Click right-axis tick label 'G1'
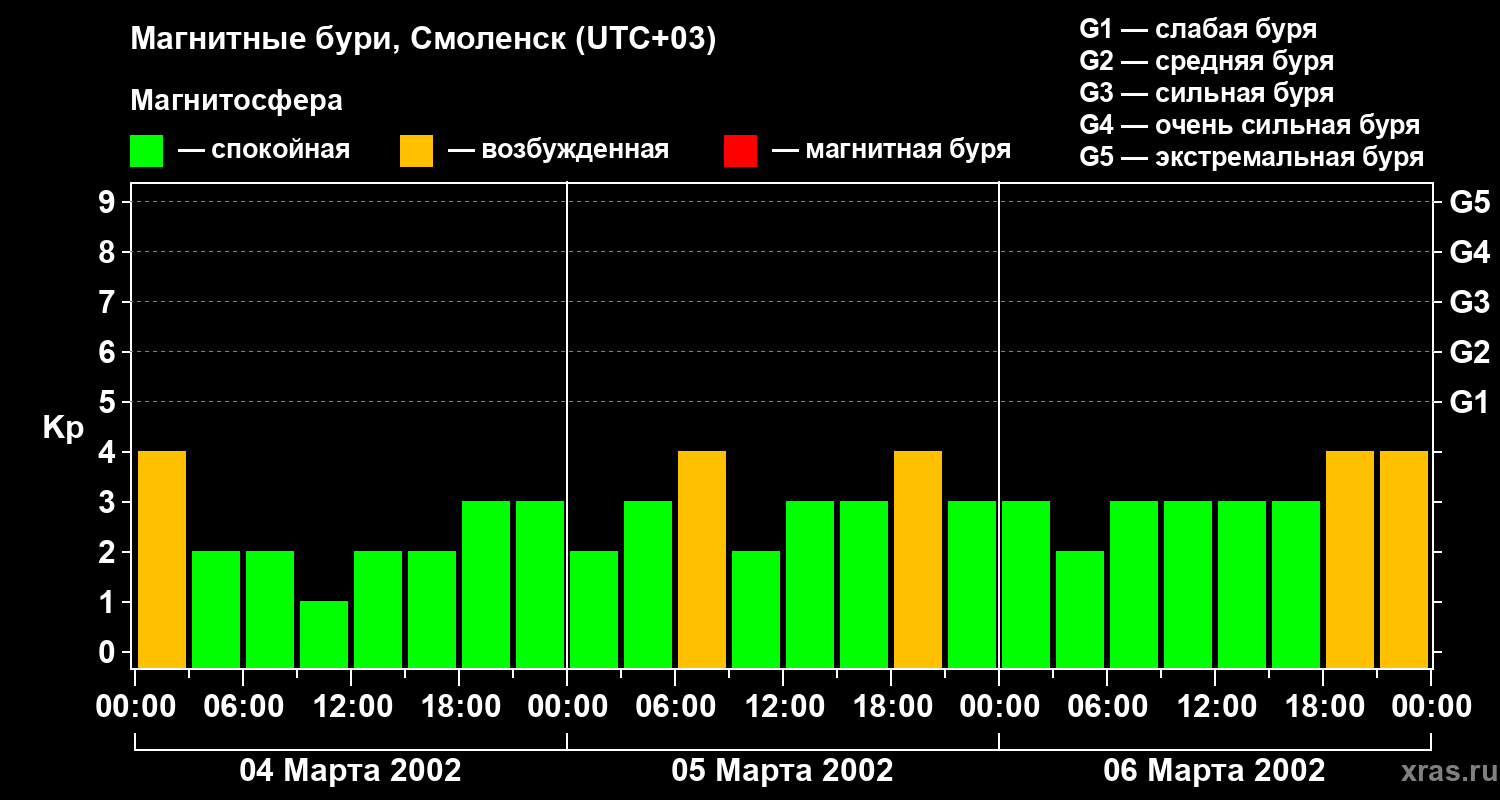This screenshot has height=800, width=1500. pyautogui.click(x=1469, y=402)
